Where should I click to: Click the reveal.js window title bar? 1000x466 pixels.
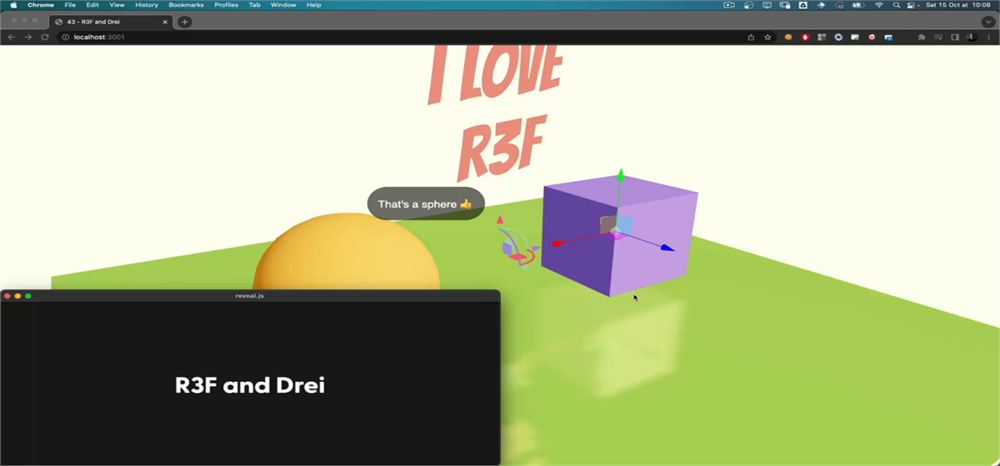(250, 296)
